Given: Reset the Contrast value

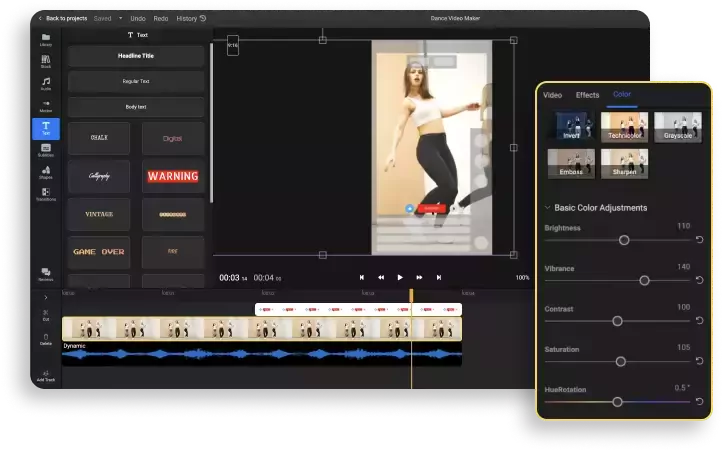Looking at the screenshot, I should [x=699, y=320].
